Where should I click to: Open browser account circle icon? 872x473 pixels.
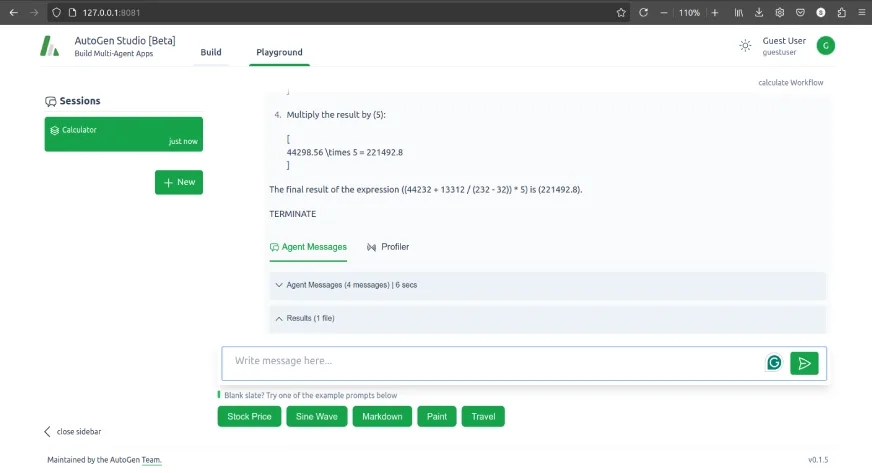coord(821,12)
